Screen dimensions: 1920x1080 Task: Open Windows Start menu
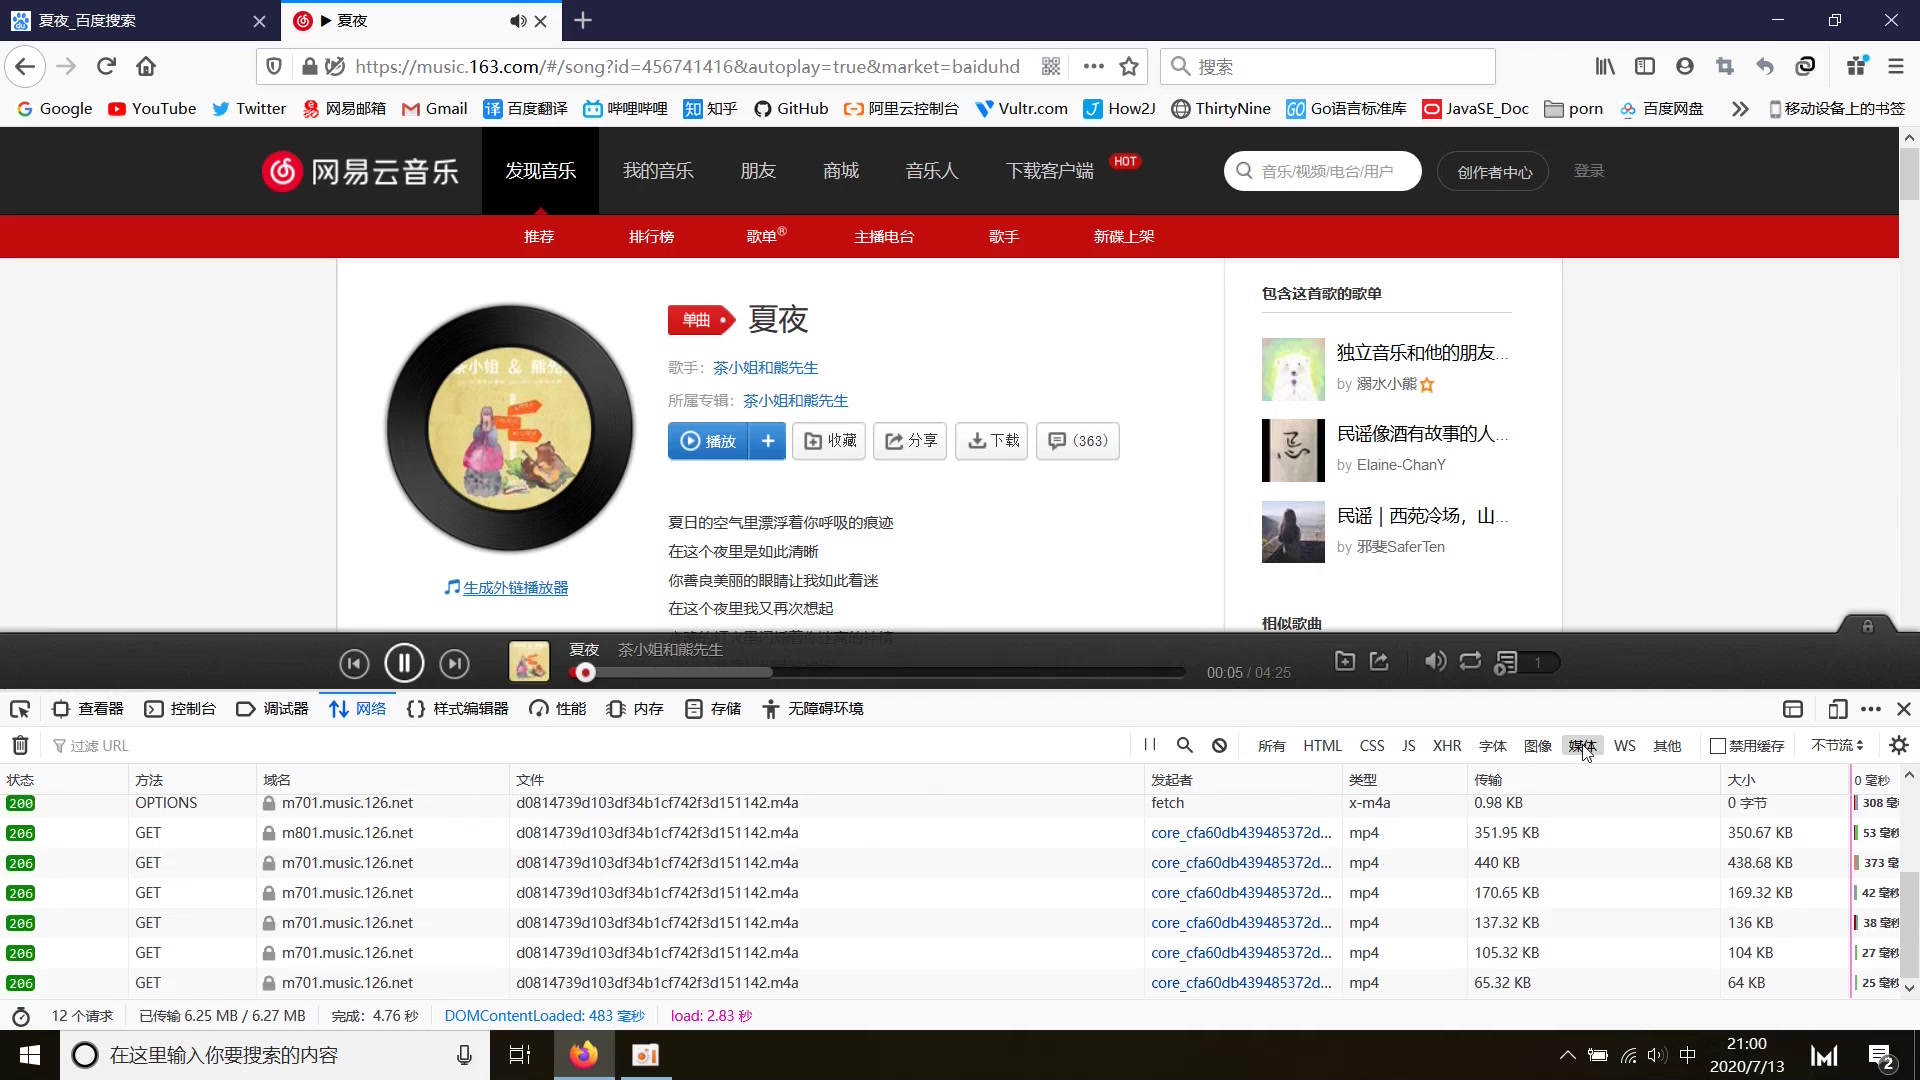(30, 1055)
